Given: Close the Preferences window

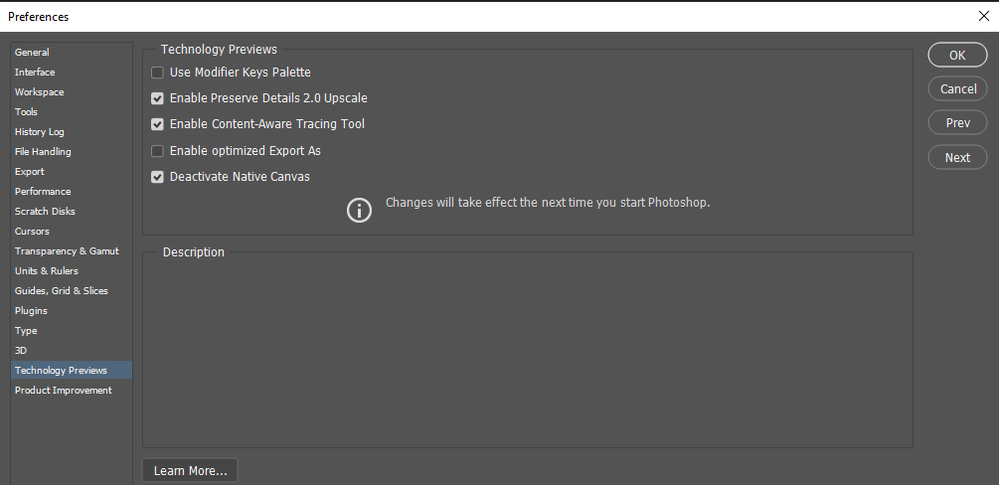Looking at the screenshot, I should (x=983, y=16).
